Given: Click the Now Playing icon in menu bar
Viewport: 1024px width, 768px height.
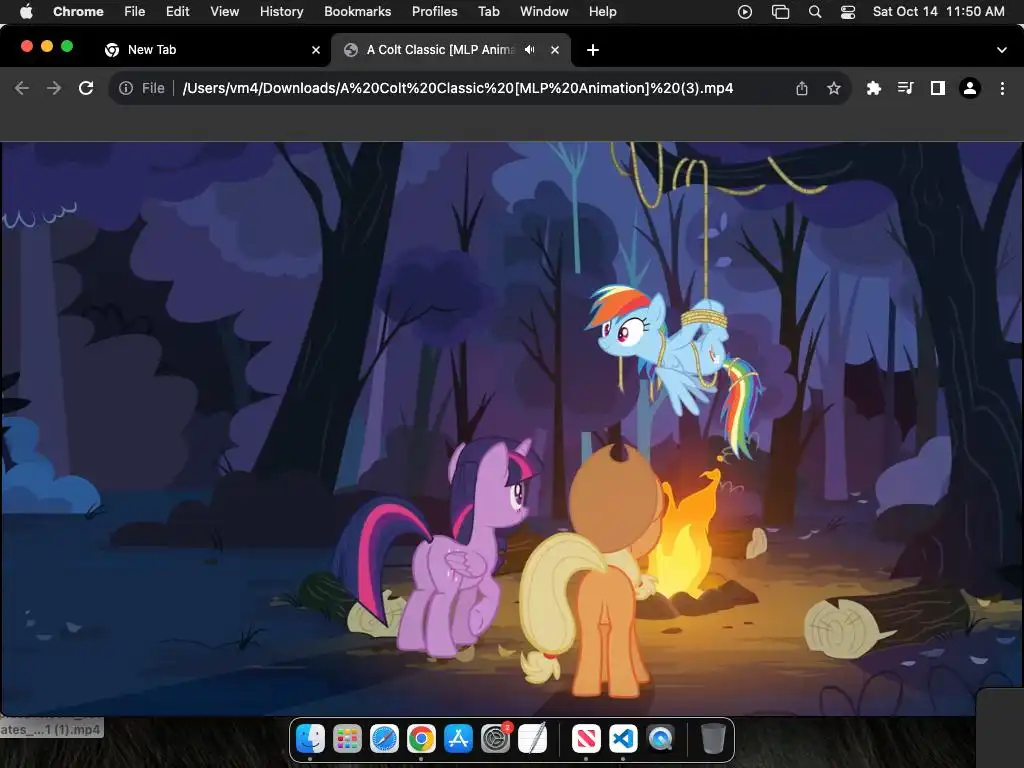Looking at the screenshot, I should [x=744, y=12].
